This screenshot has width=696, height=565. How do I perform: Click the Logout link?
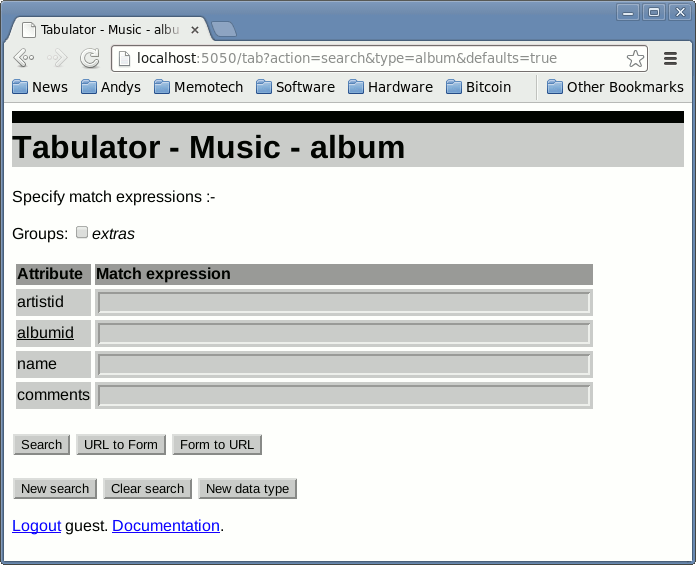click(x=36, y=526)
